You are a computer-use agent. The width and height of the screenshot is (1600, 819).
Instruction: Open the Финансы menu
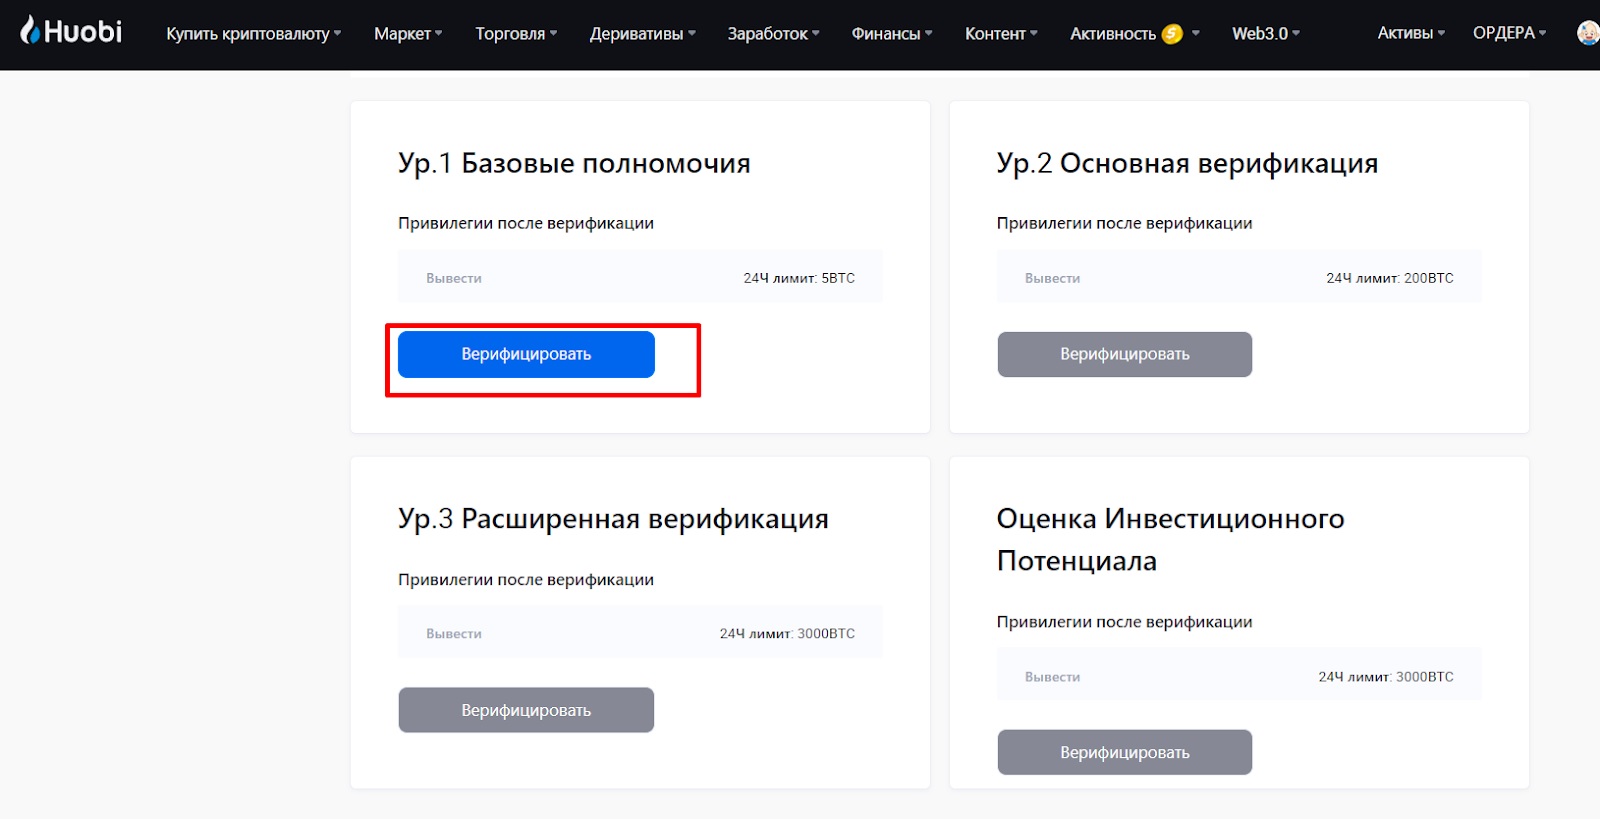click(x=892, y=34)
